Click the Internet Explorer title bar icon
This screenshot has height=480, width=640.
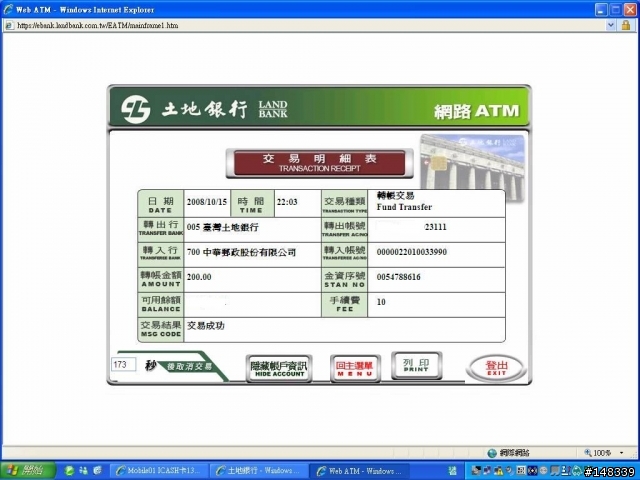point(8,9)
